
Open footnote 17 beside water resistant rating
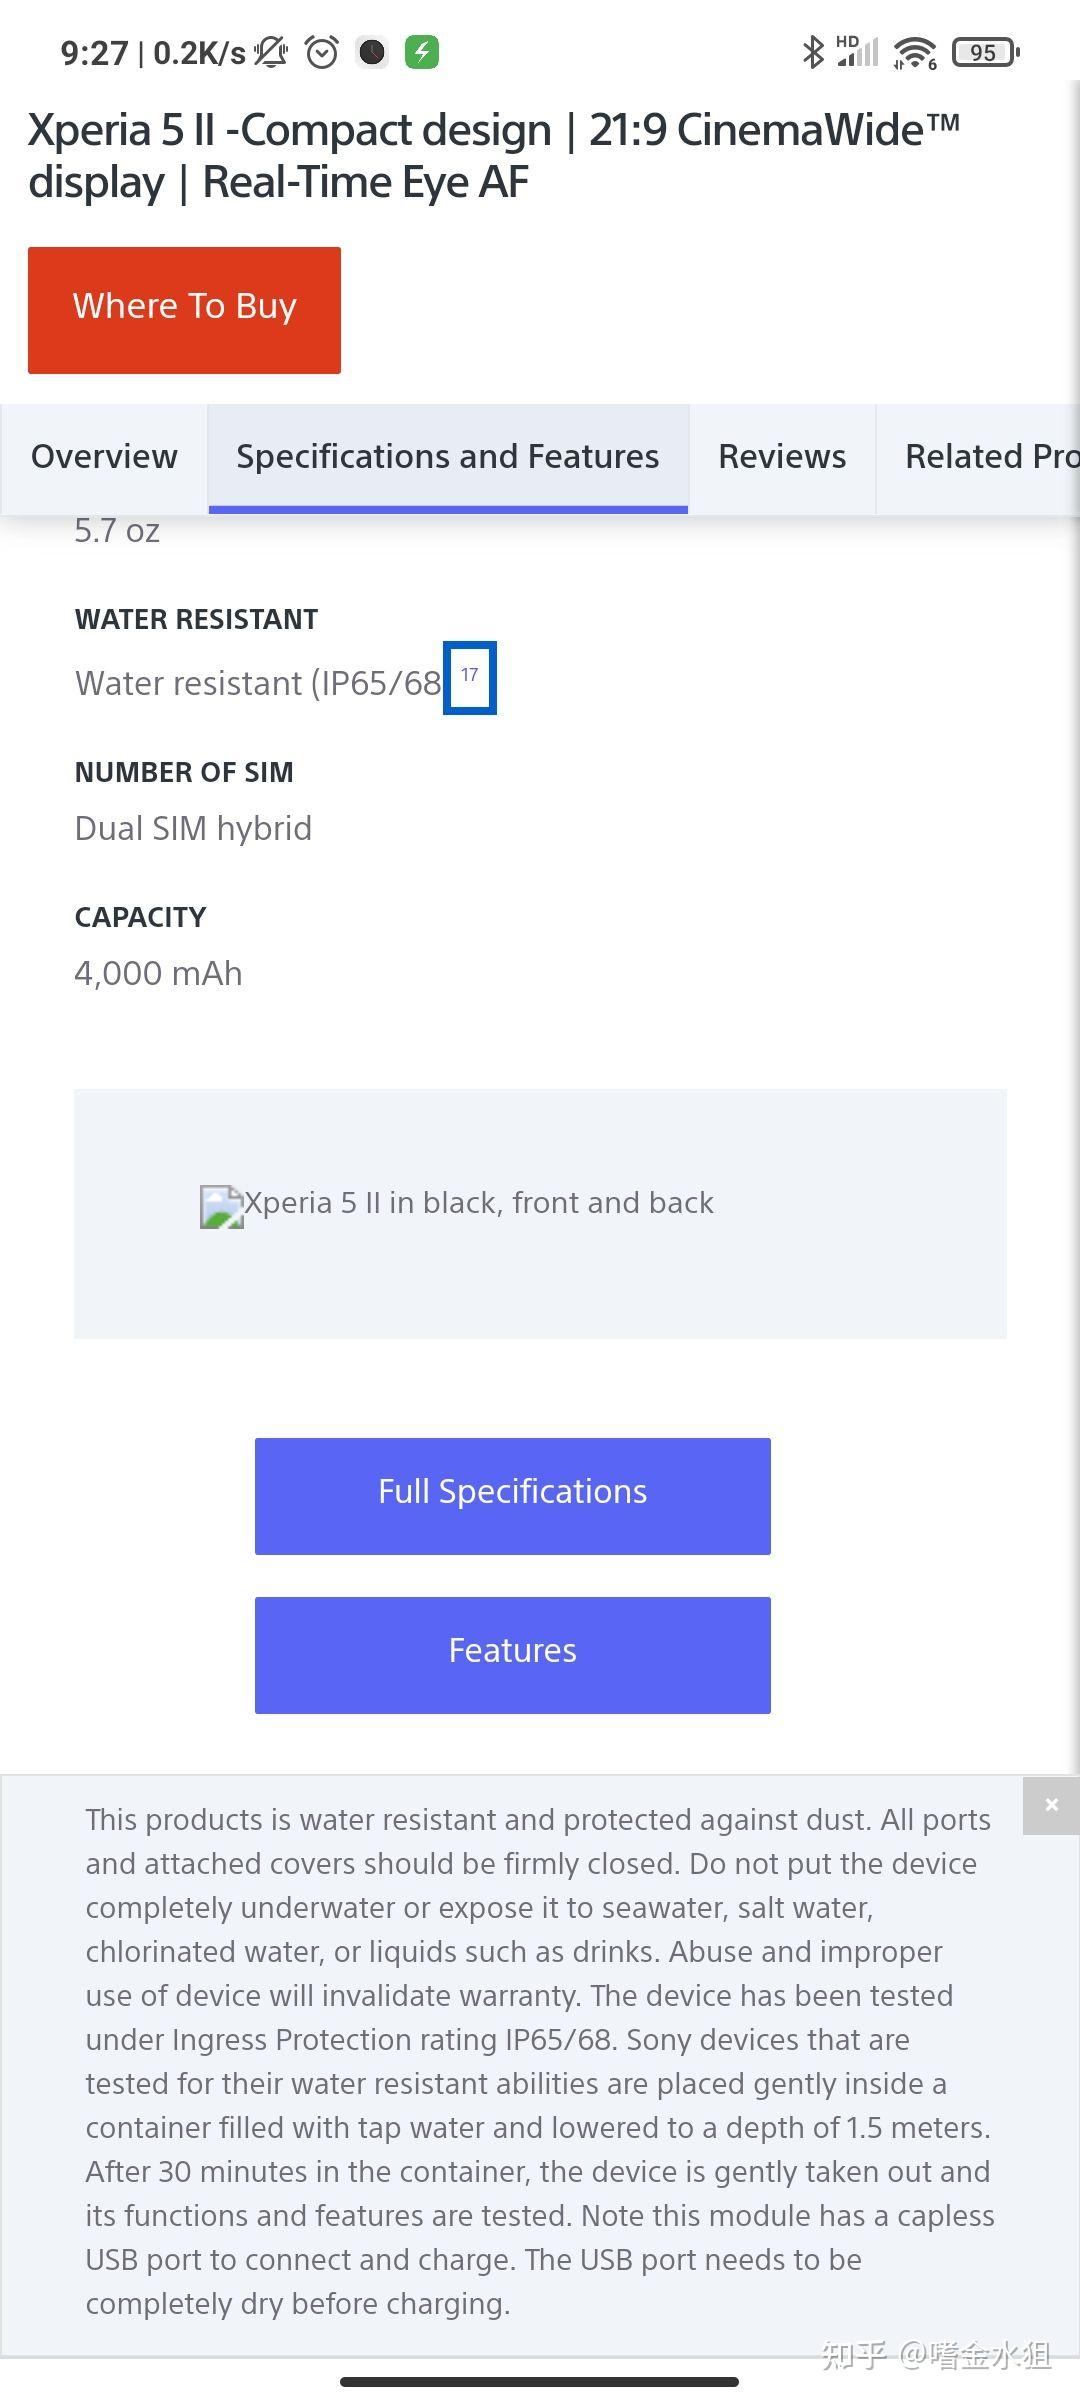(x=469, y=677)
